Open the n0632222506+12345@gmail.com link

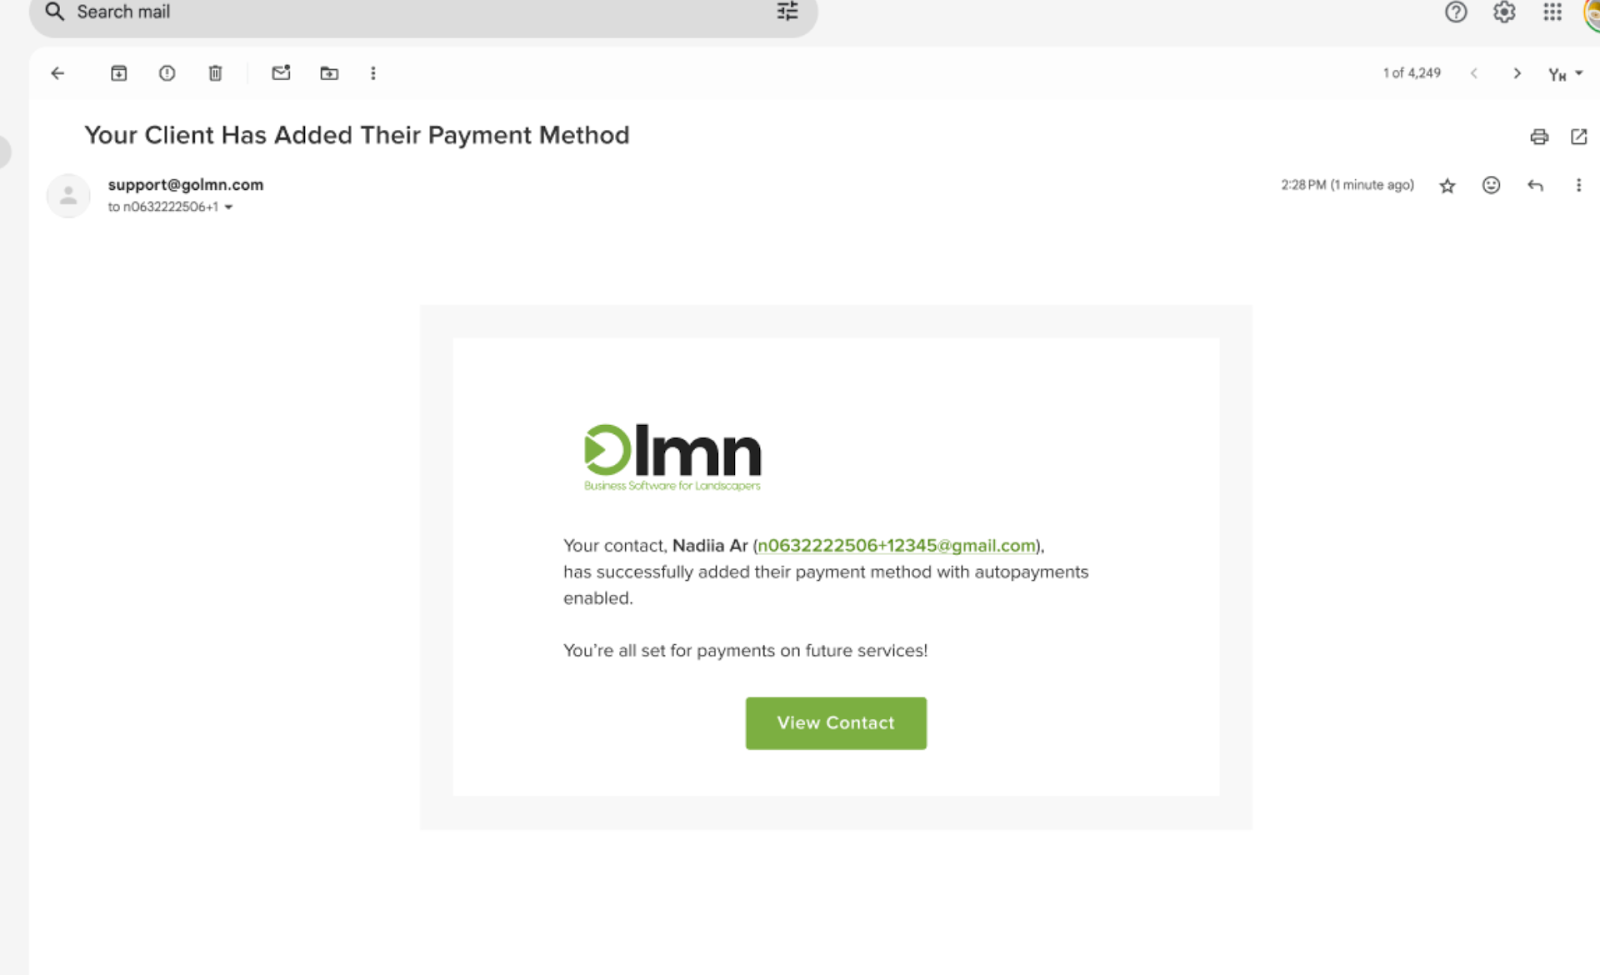897,545
